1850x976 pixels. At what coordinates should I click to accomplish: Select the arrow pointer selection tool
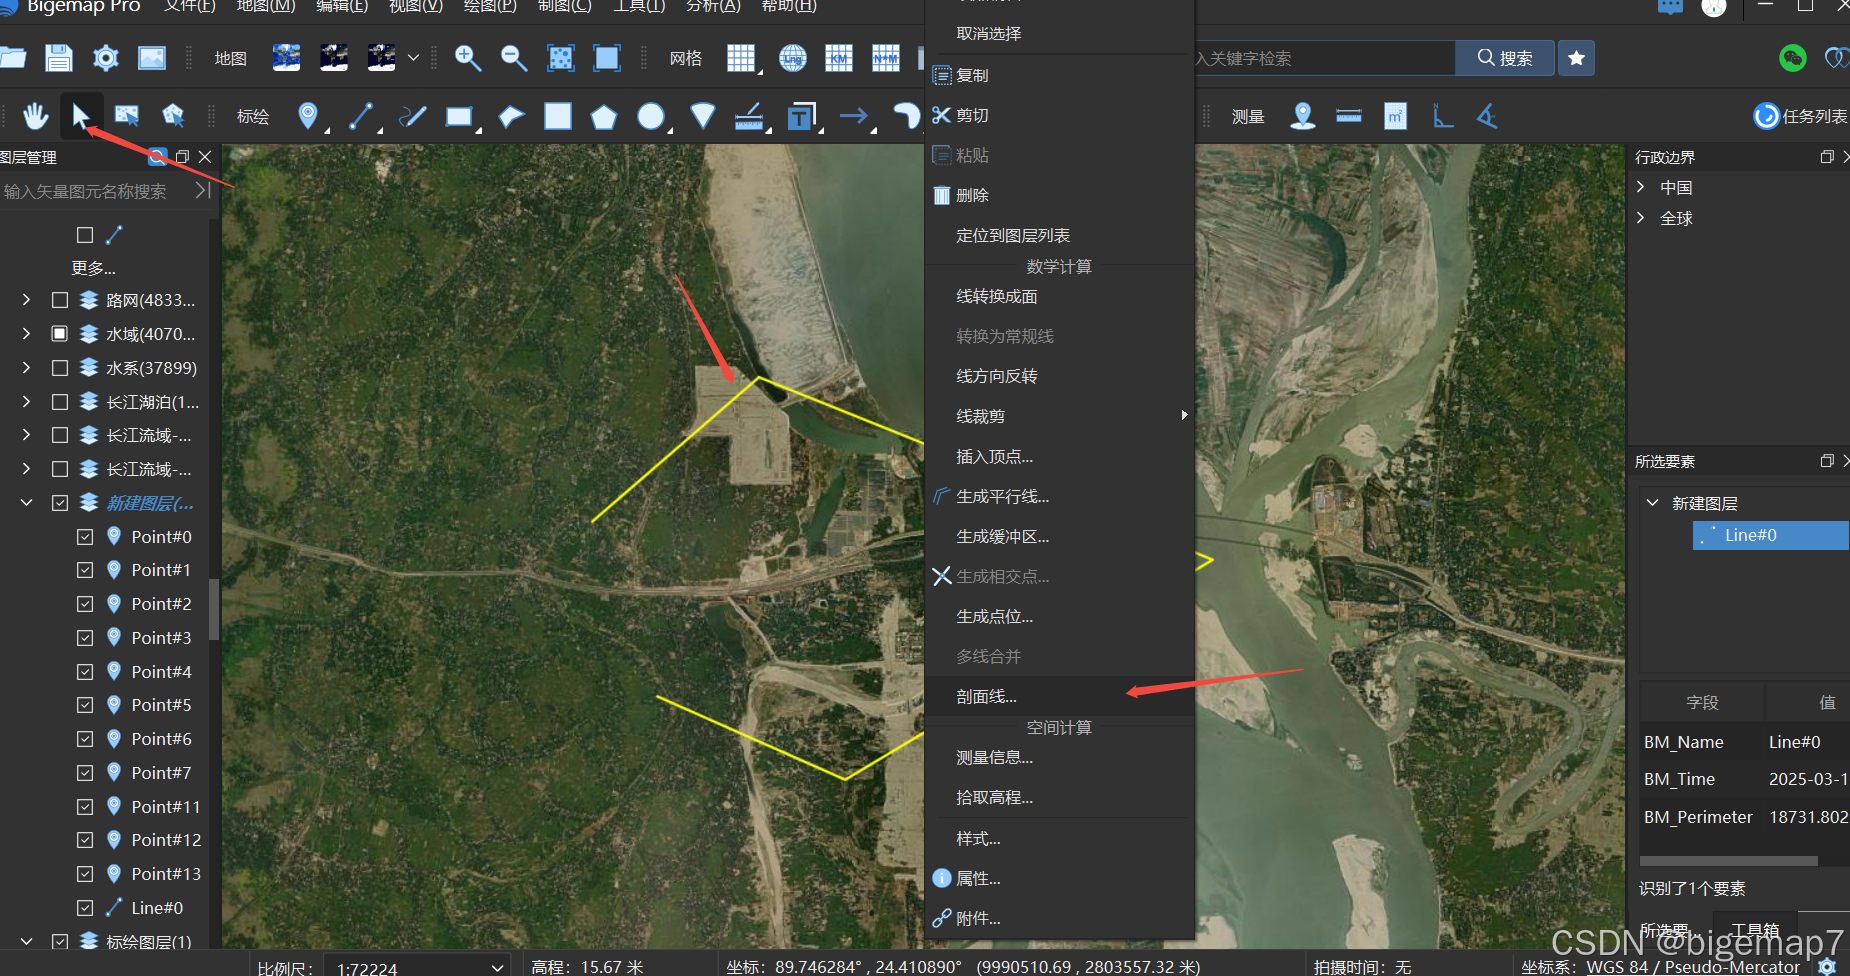pyautogui.click(x=81, y=116)
